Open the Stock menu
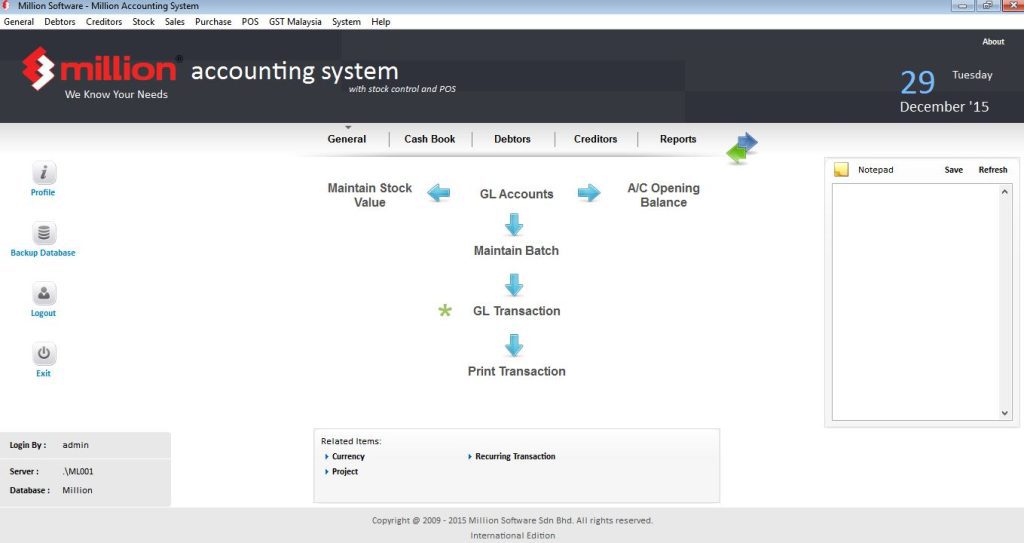 click(144, 22)
